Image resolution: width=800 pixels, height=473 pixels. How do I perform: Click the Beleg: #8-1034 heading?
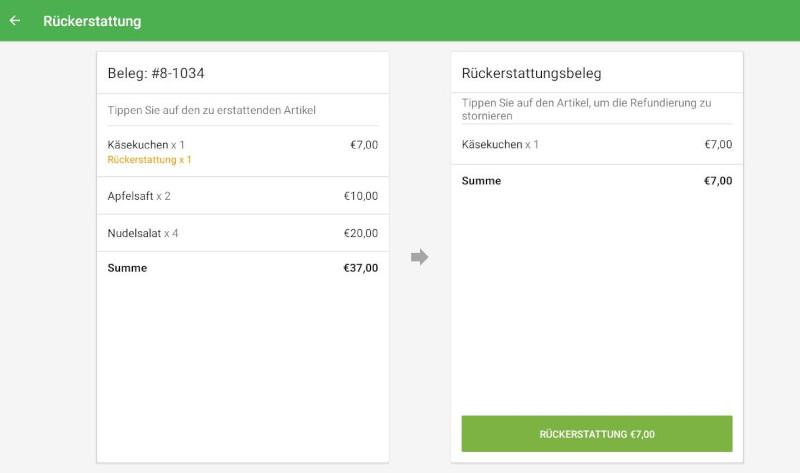pos(156,73)
